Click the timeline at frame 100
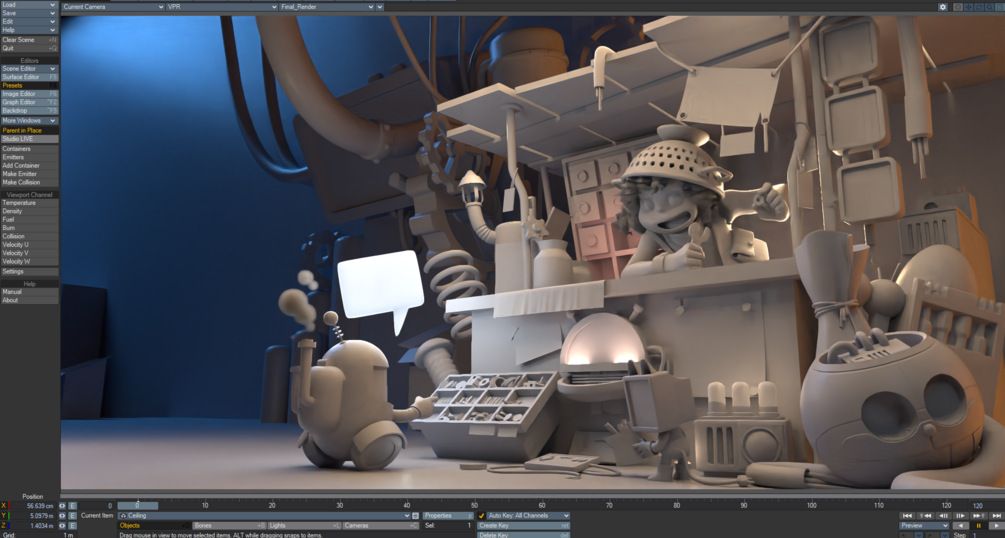The image size is (1005, 538). 811,505
